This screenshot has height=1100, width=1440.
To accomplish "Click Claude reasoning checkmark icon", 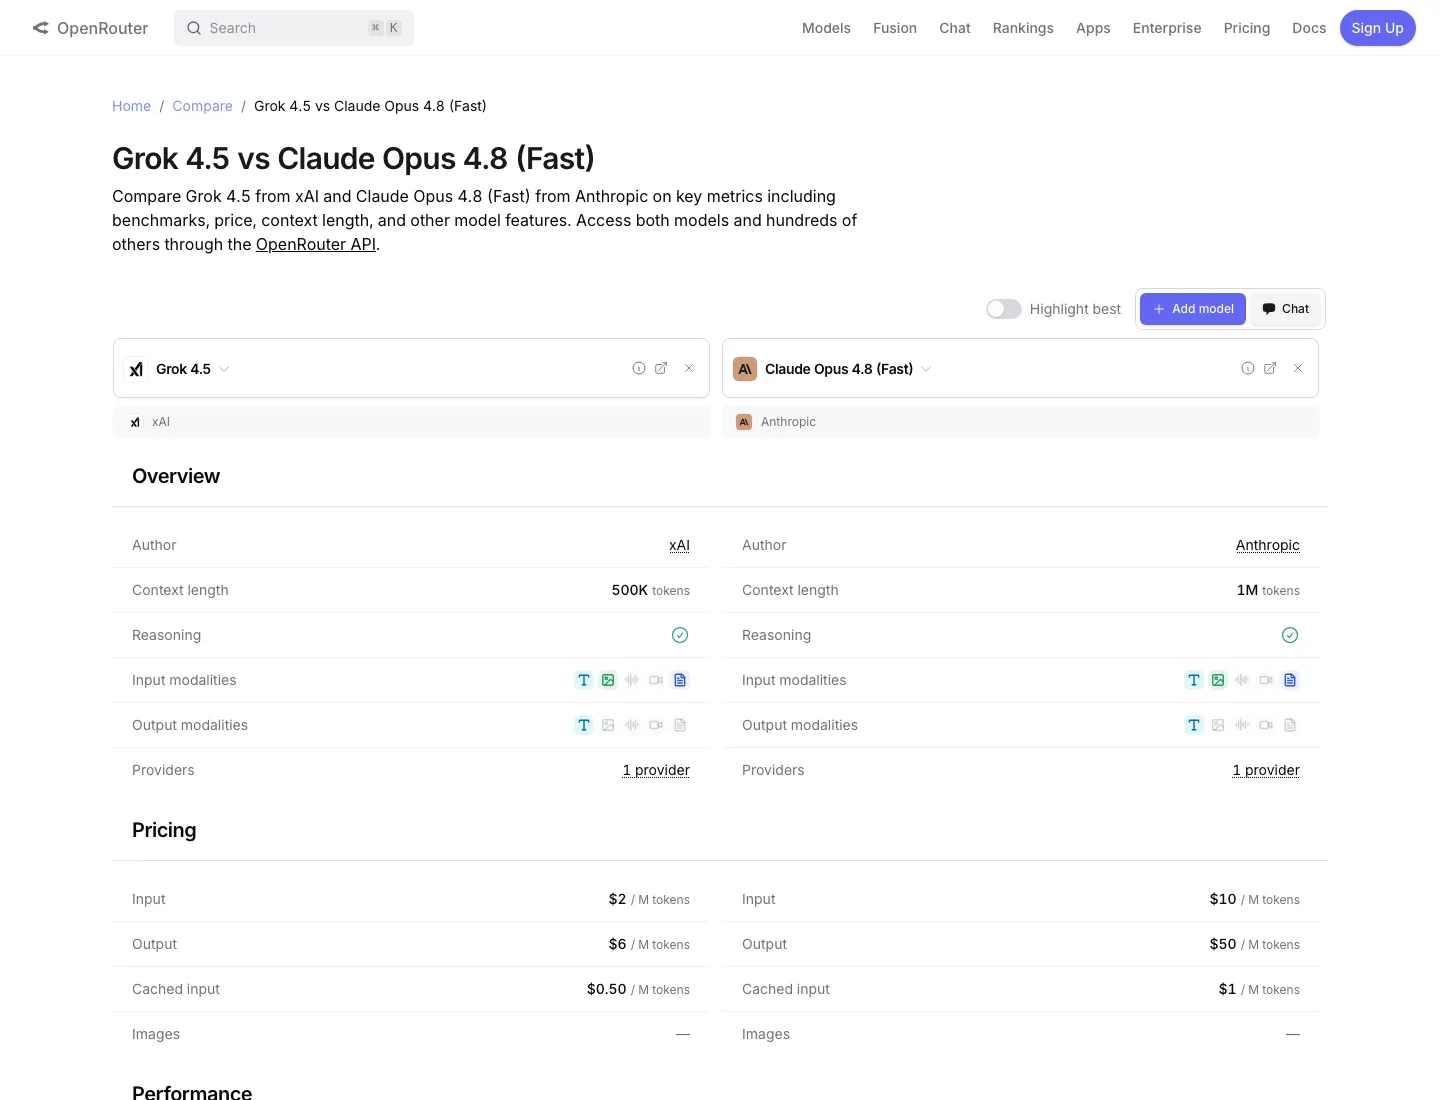I will tap(1290, 635).
